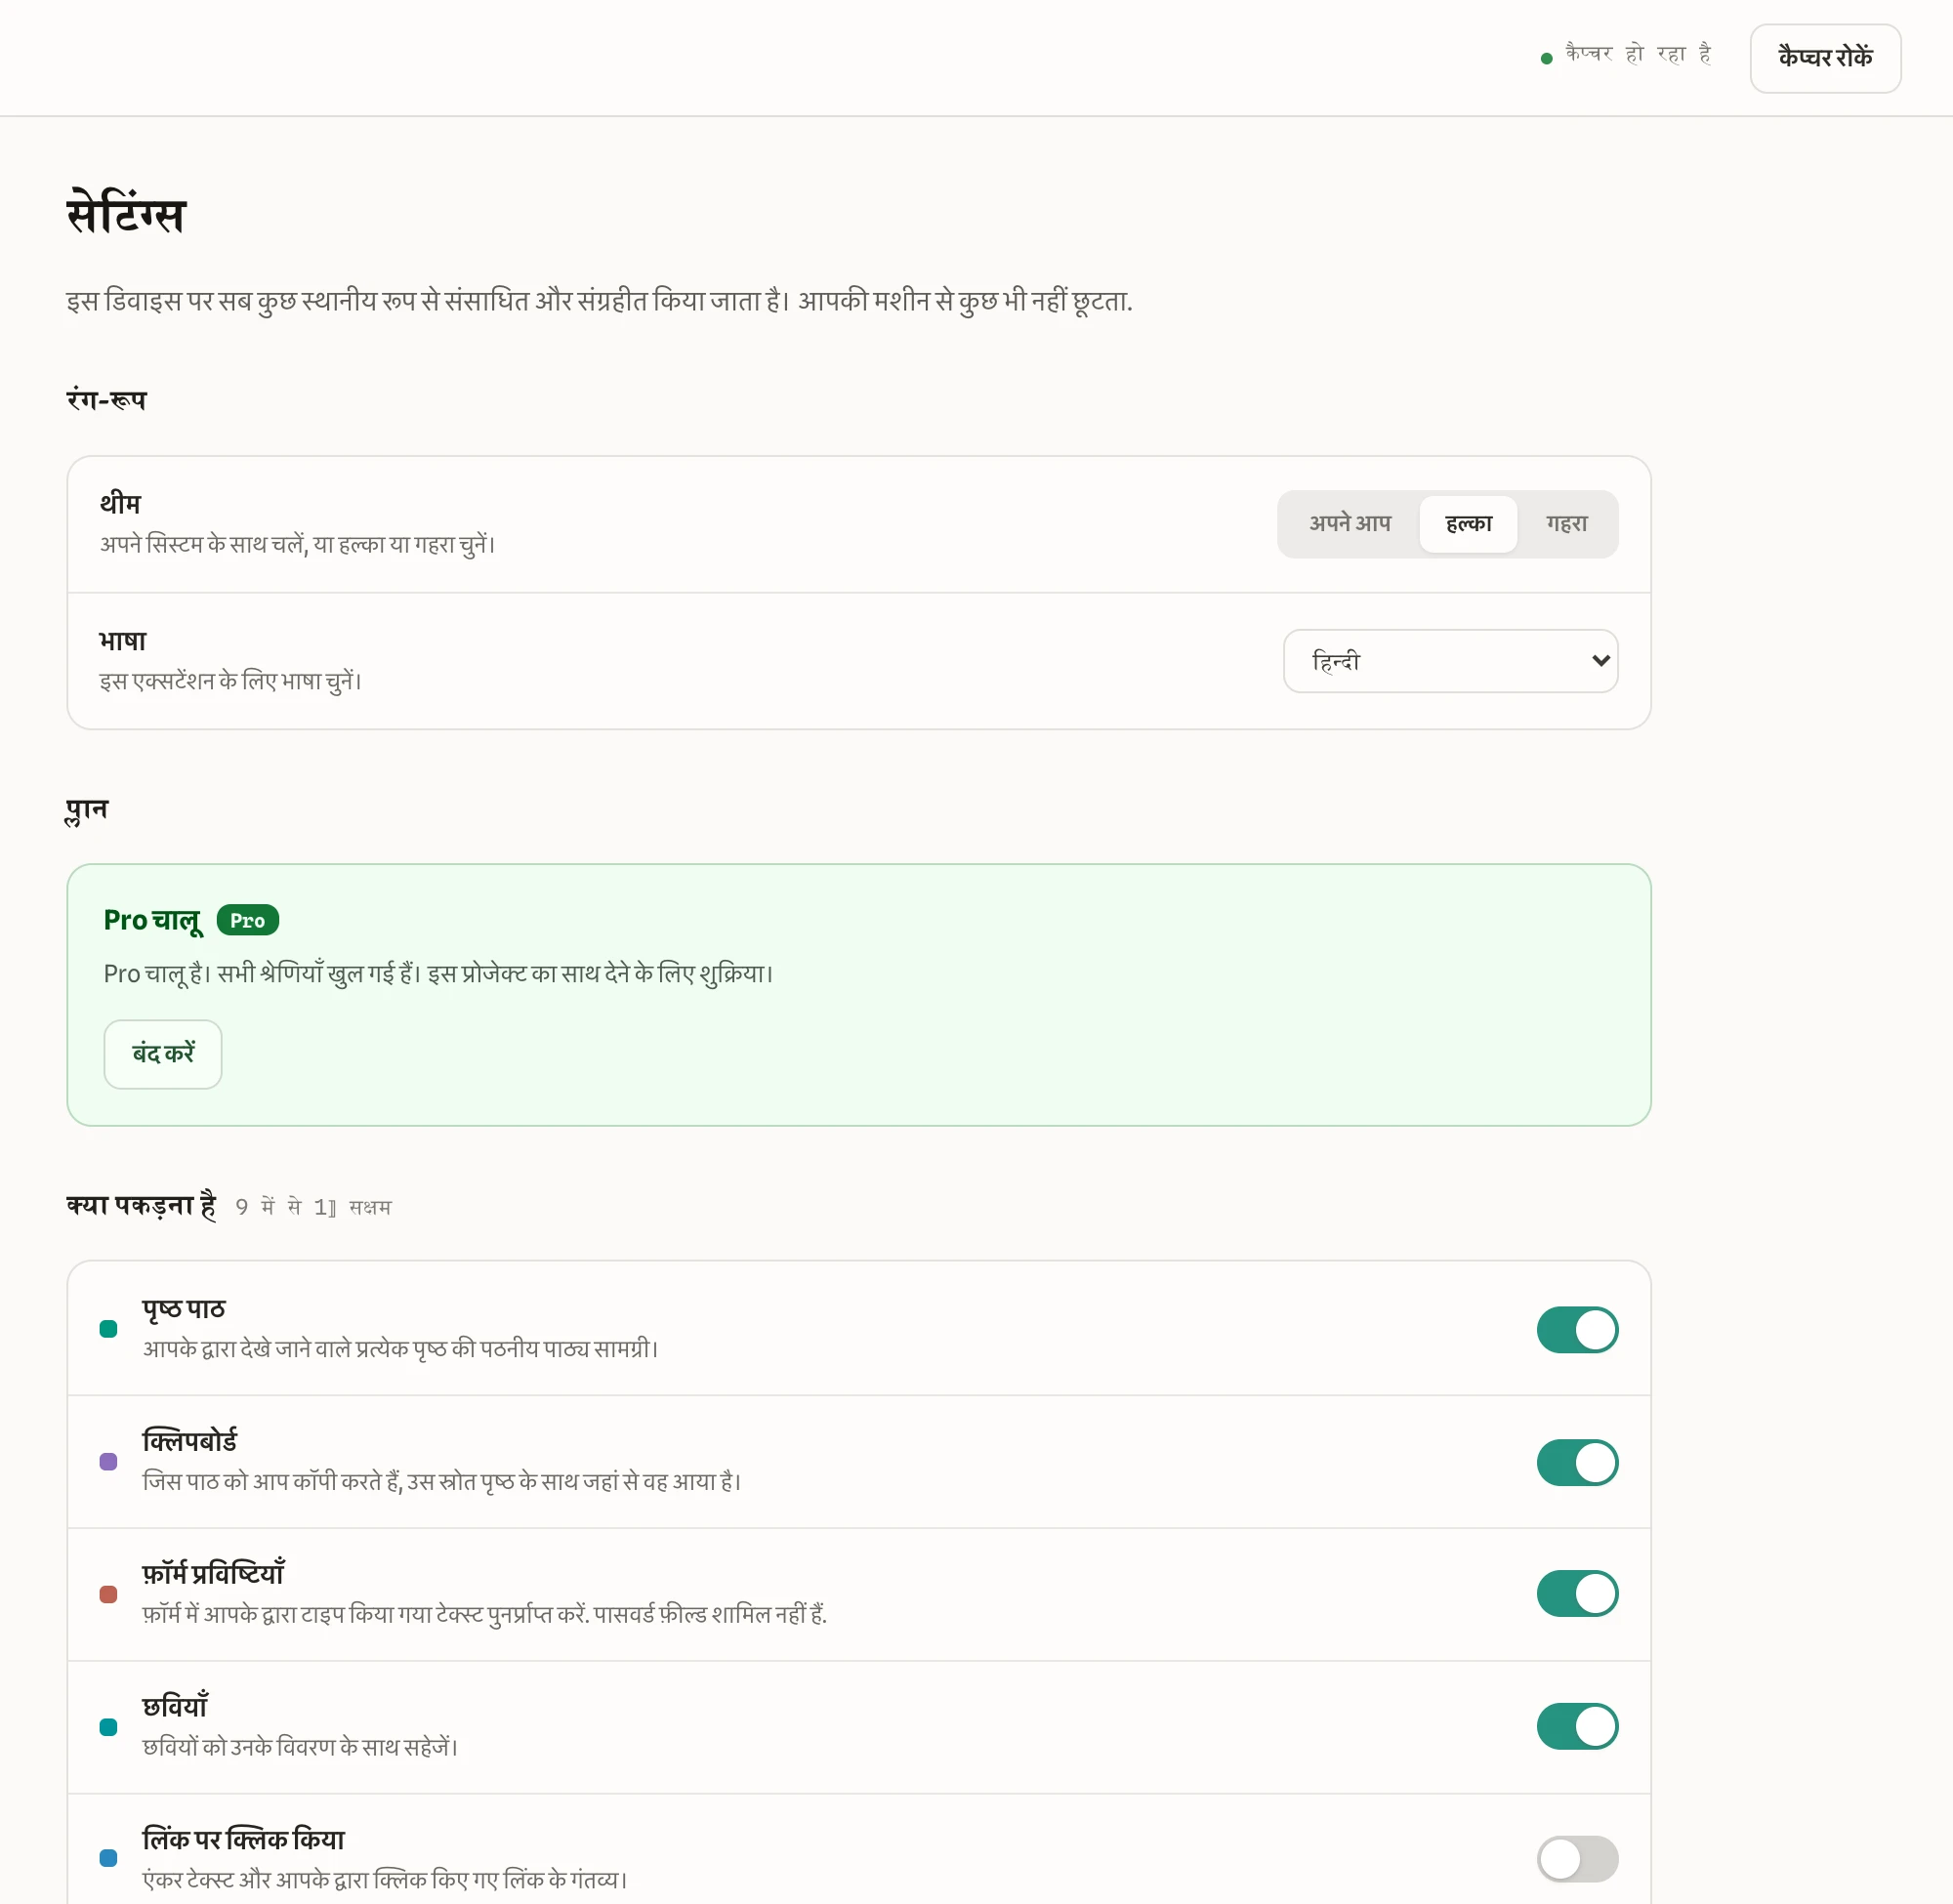Image resolution: width=1953 pixels, height=1904 pixels.
Task: Click the purple dot beside क्लिपबोर्ड
Action: (109, 1462)
